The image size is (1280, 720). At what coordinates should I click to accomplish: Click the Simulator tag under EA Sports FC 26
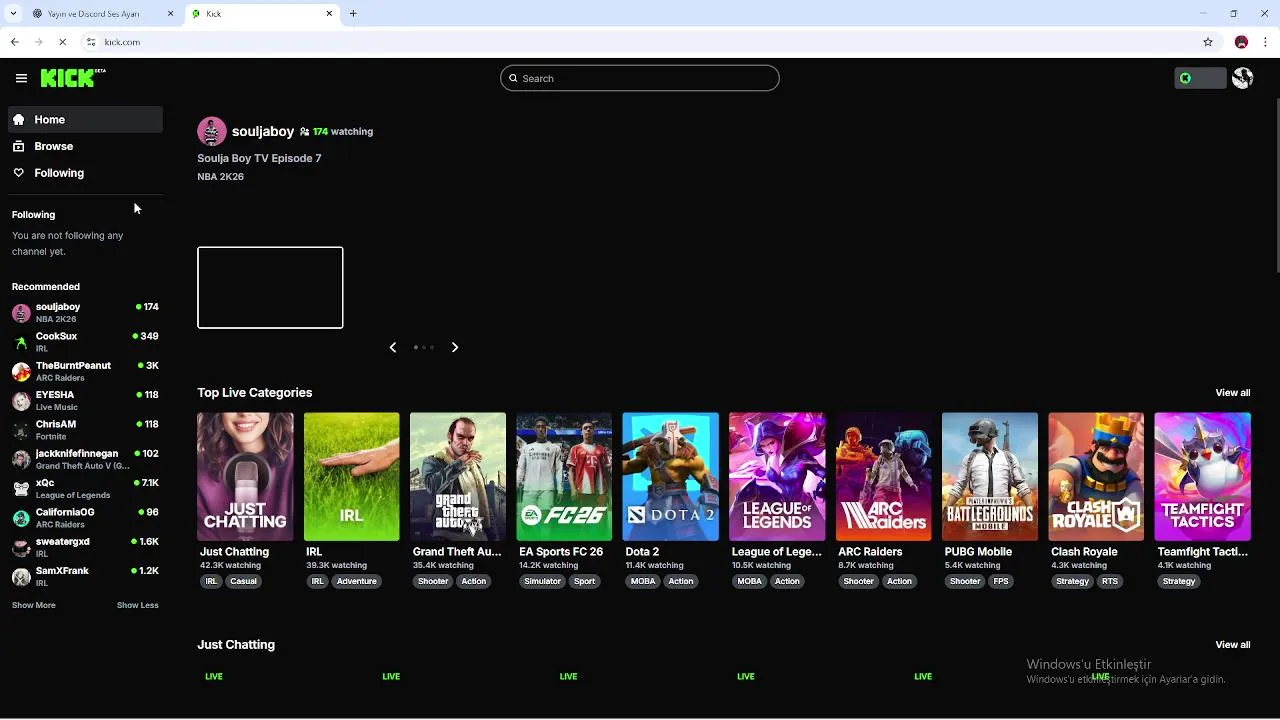point(543,581)
